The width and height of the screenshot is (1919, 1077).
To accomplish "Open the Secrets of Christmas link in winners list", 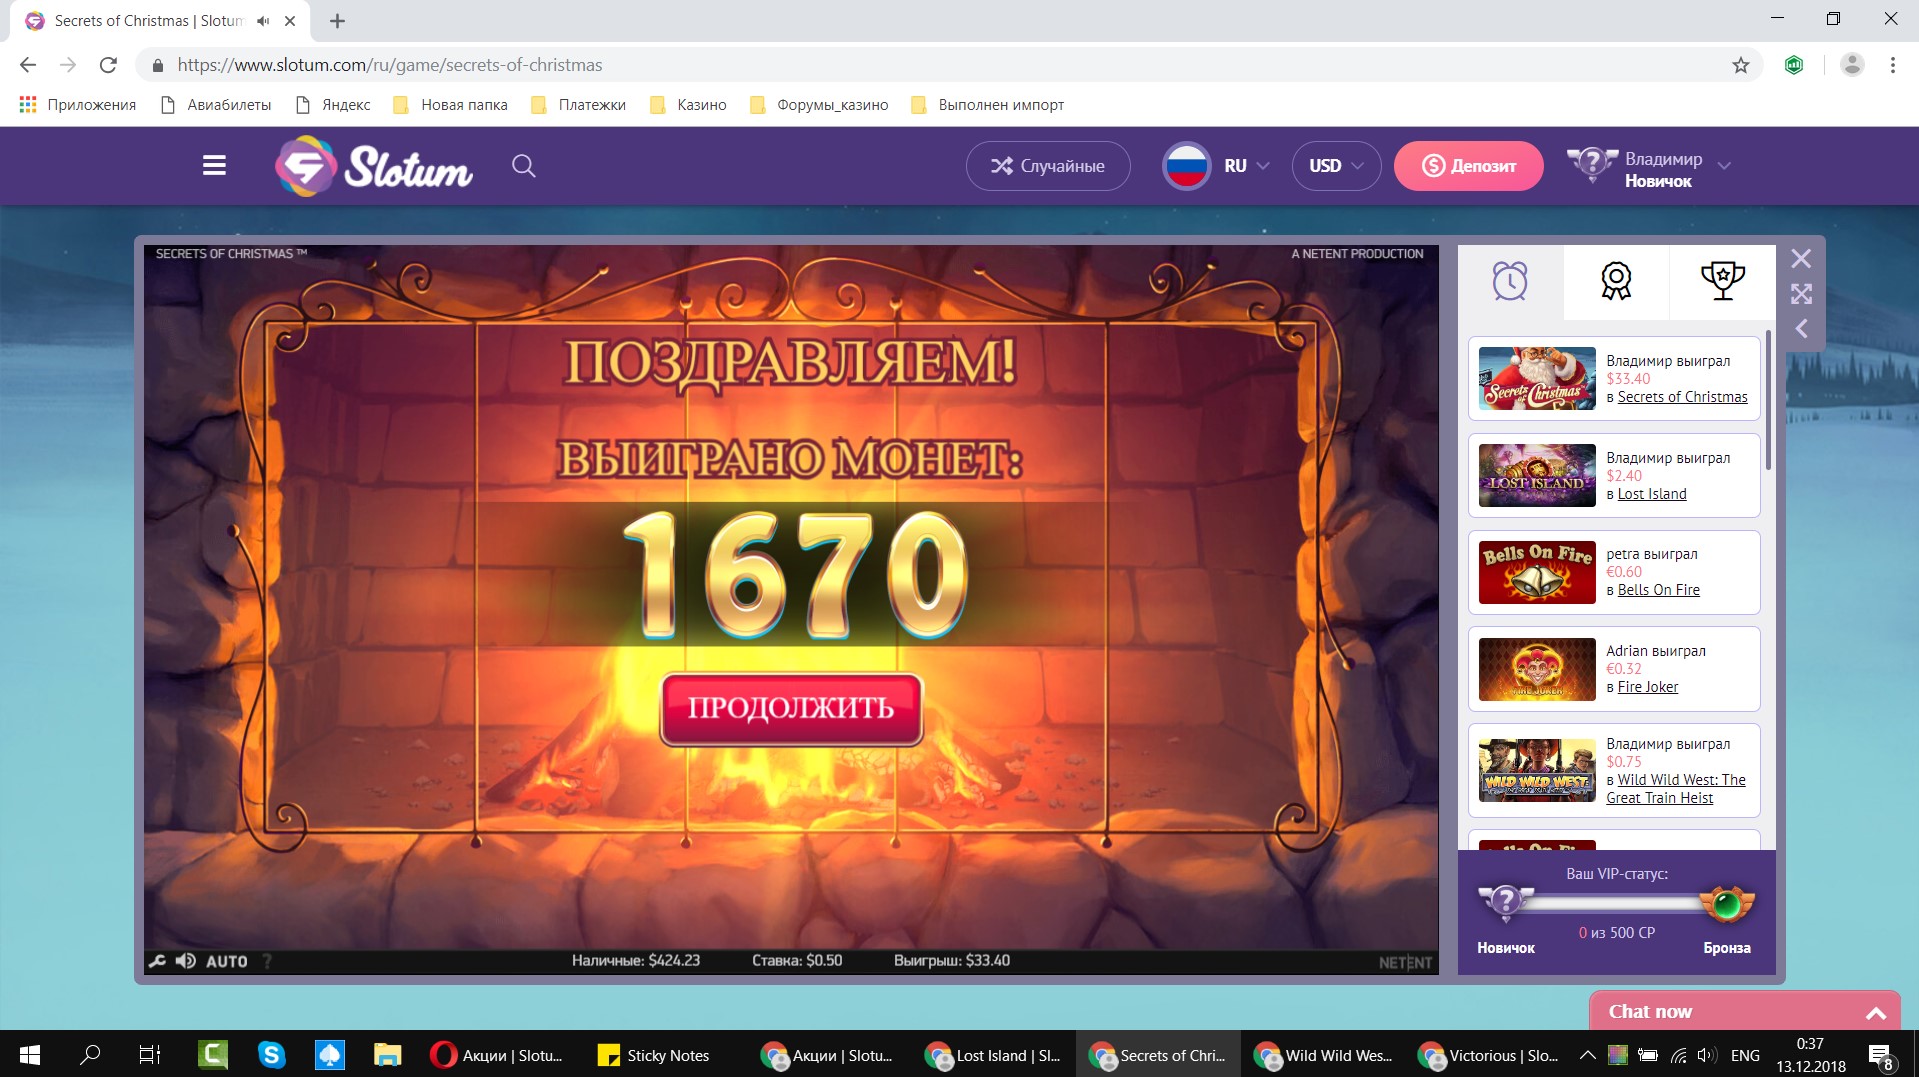I will pos(1682,397).
